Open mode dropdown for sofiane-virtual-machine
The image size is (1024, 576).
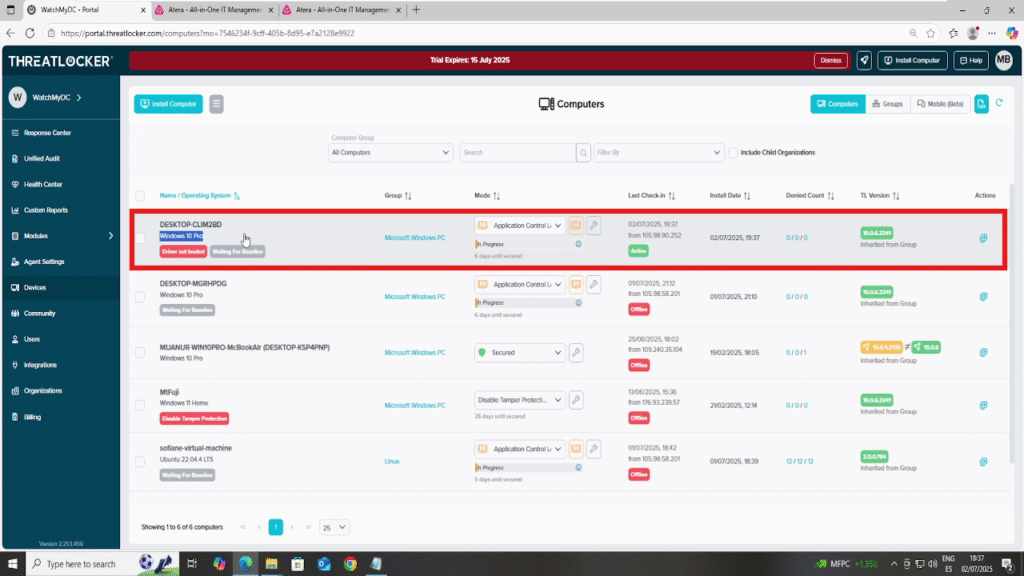[x=520, y=449]
